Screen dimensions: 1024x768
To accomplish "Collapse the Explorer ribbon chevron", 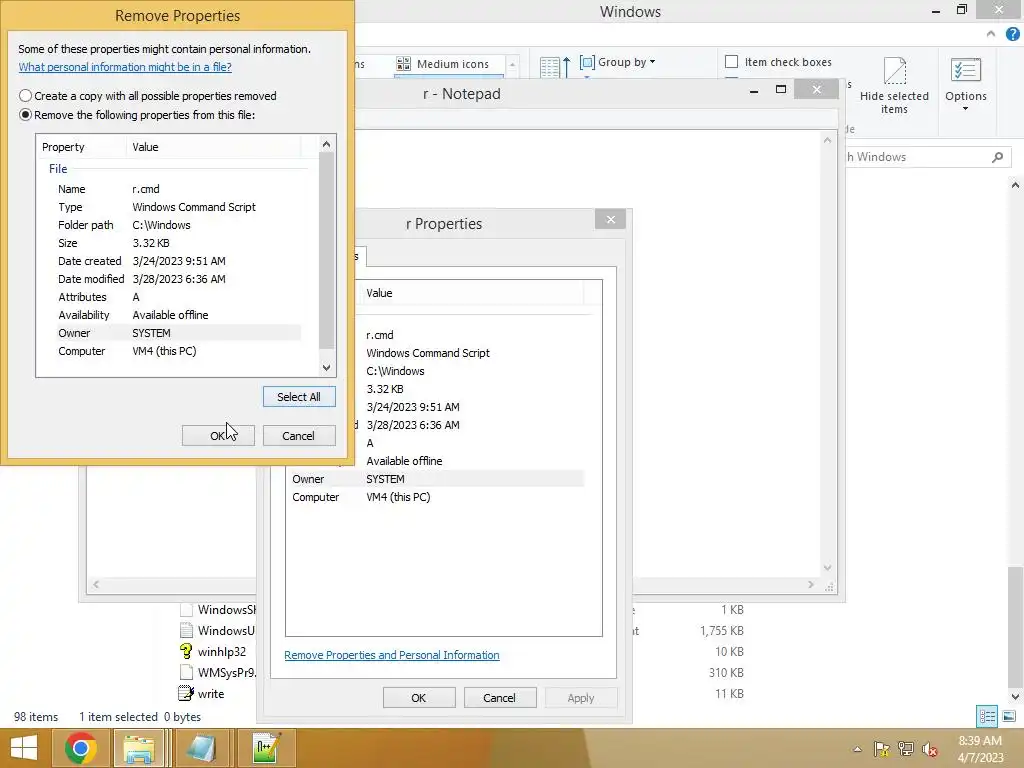I will 991,34.
